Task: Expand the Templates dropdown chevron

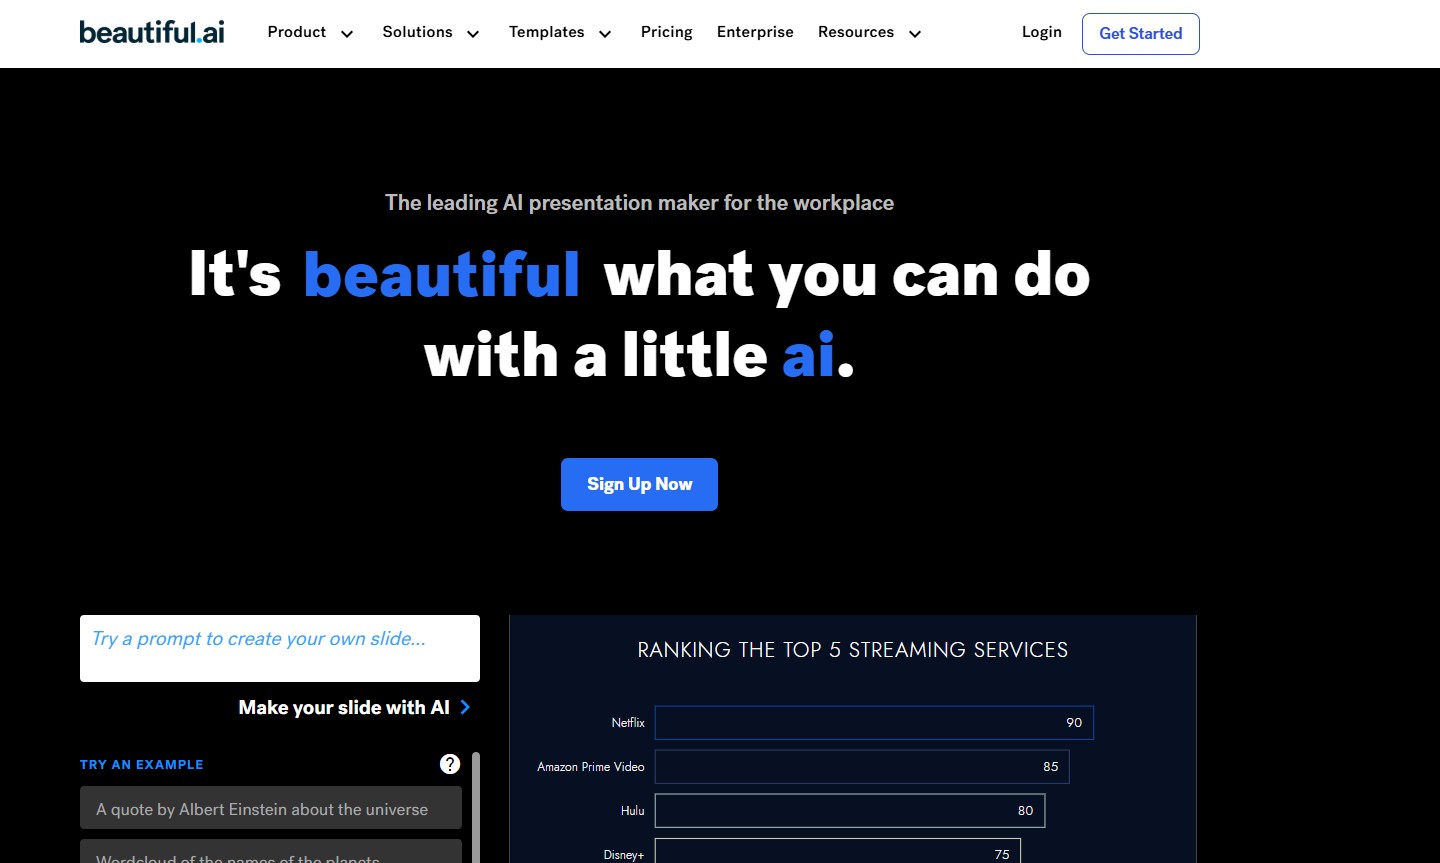Action: 605,34
